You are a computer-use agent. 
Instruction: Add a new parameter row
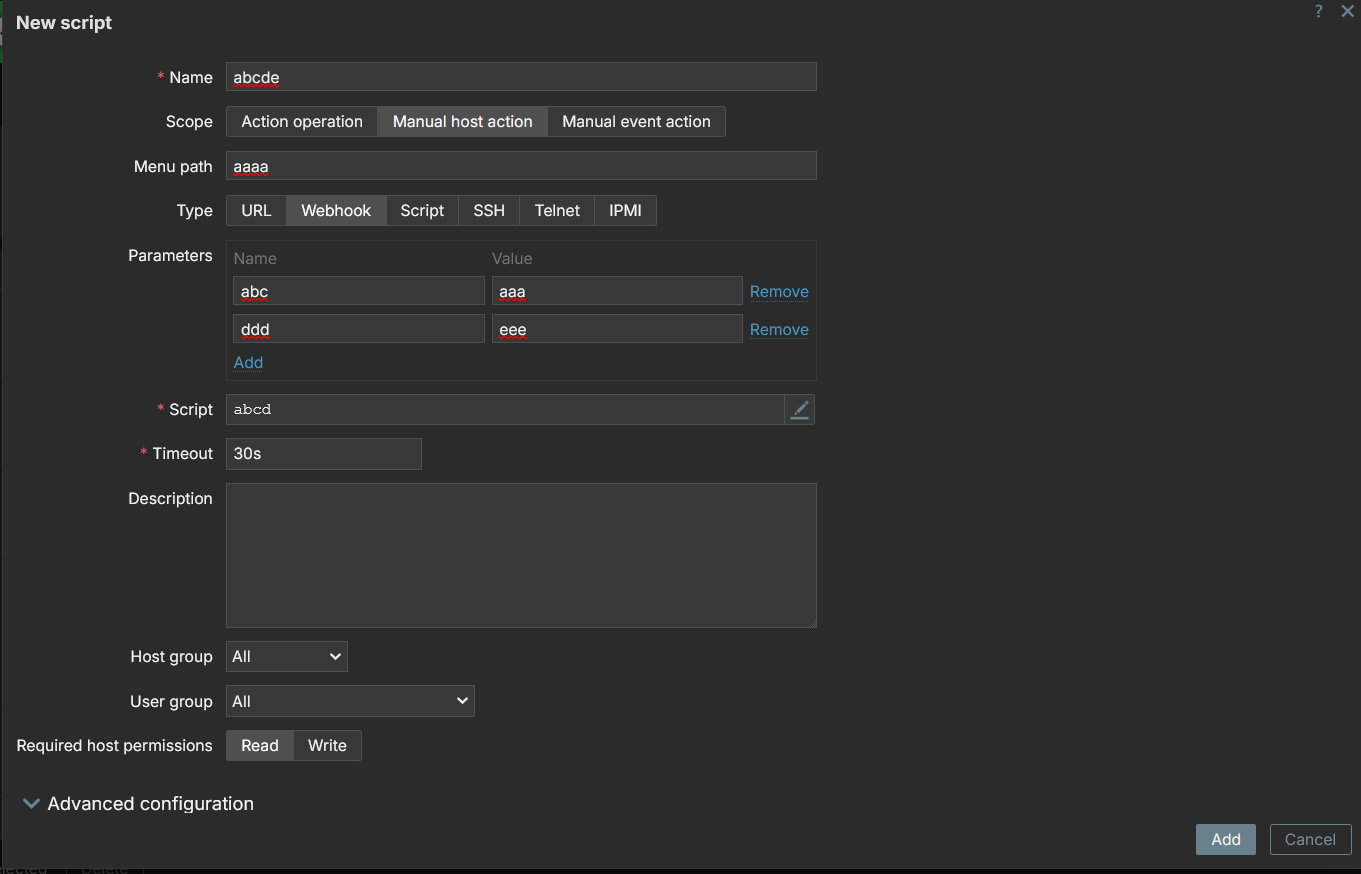(248, 363)
